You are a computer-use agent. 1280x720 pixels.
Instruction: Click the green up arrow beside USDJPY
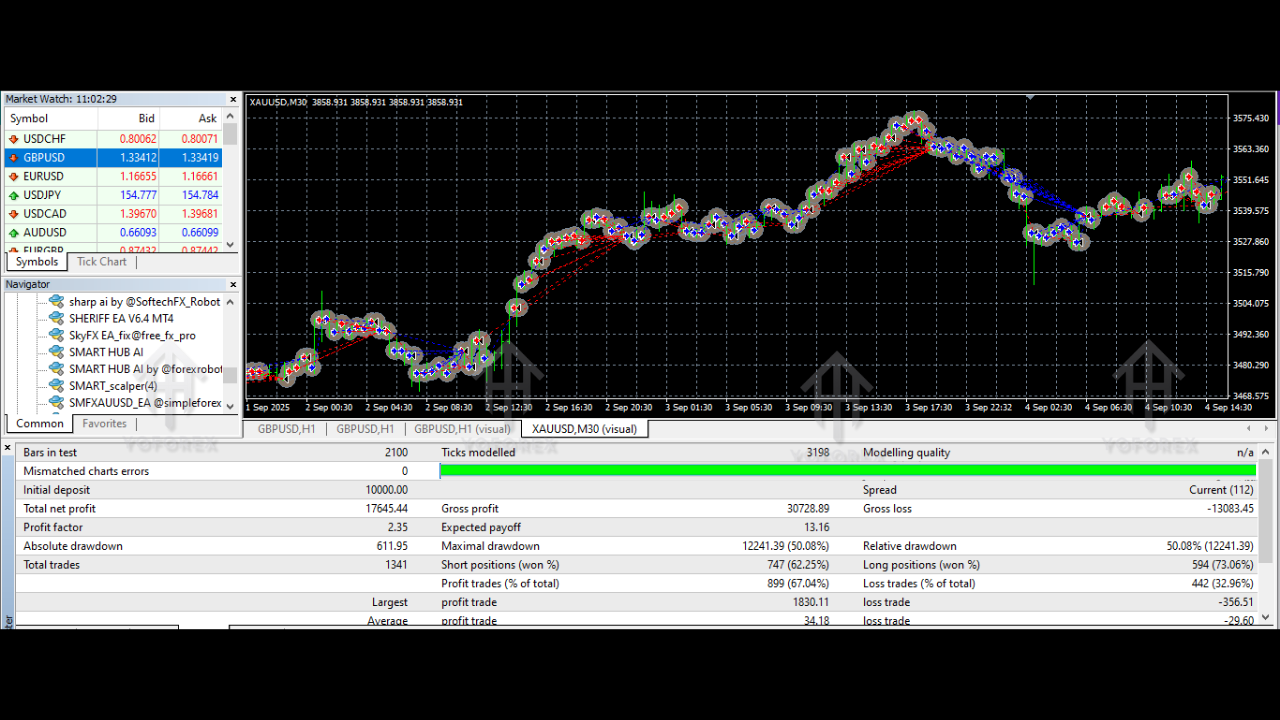point(14,195)
